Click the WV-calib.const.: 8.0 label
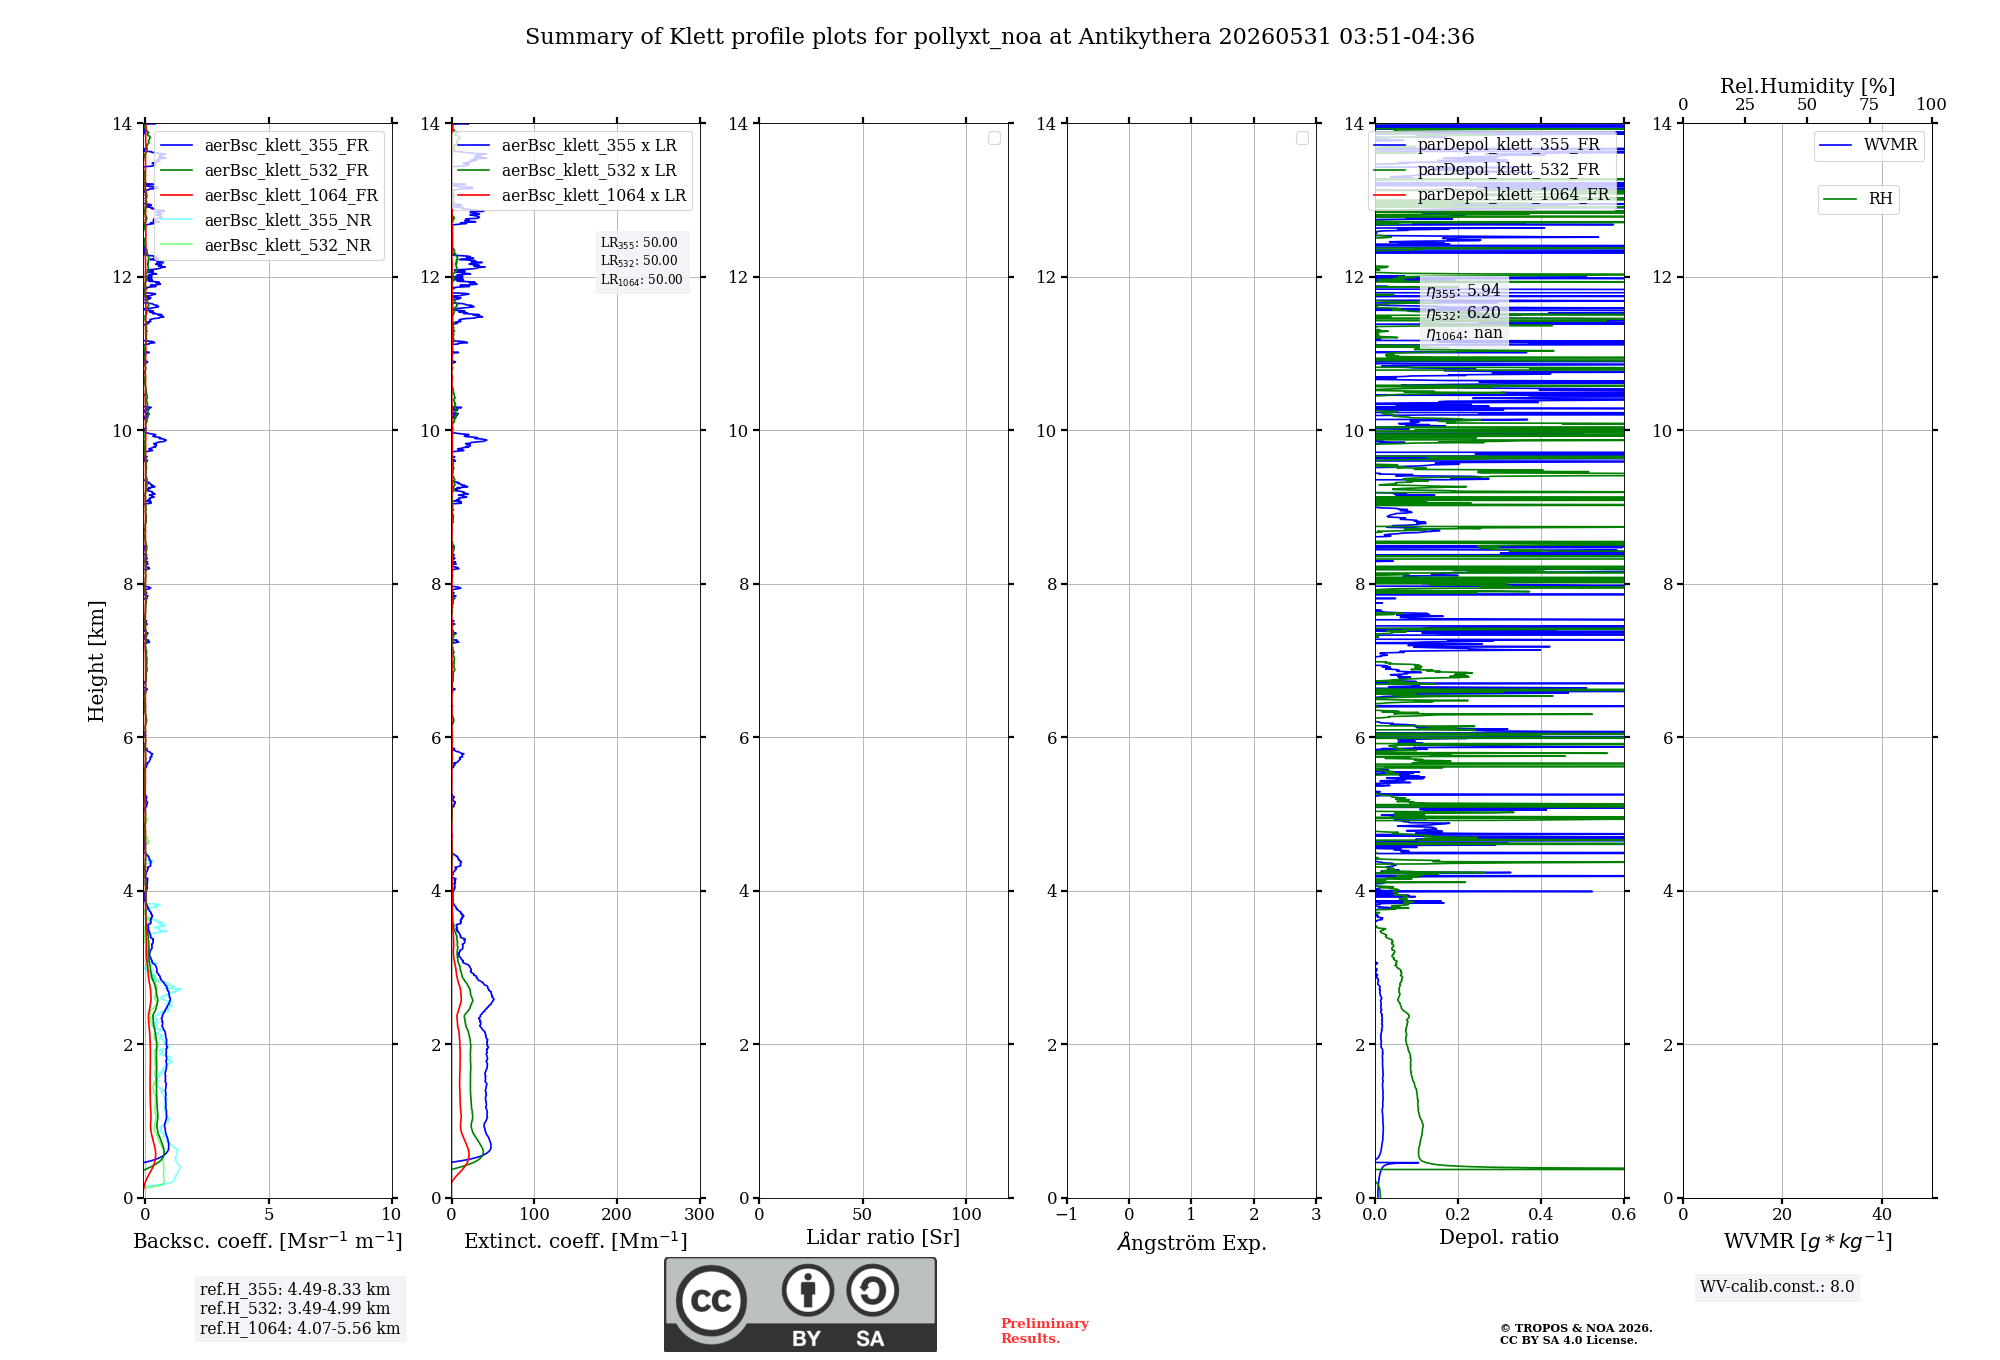 click(x=1777, y=1287)
